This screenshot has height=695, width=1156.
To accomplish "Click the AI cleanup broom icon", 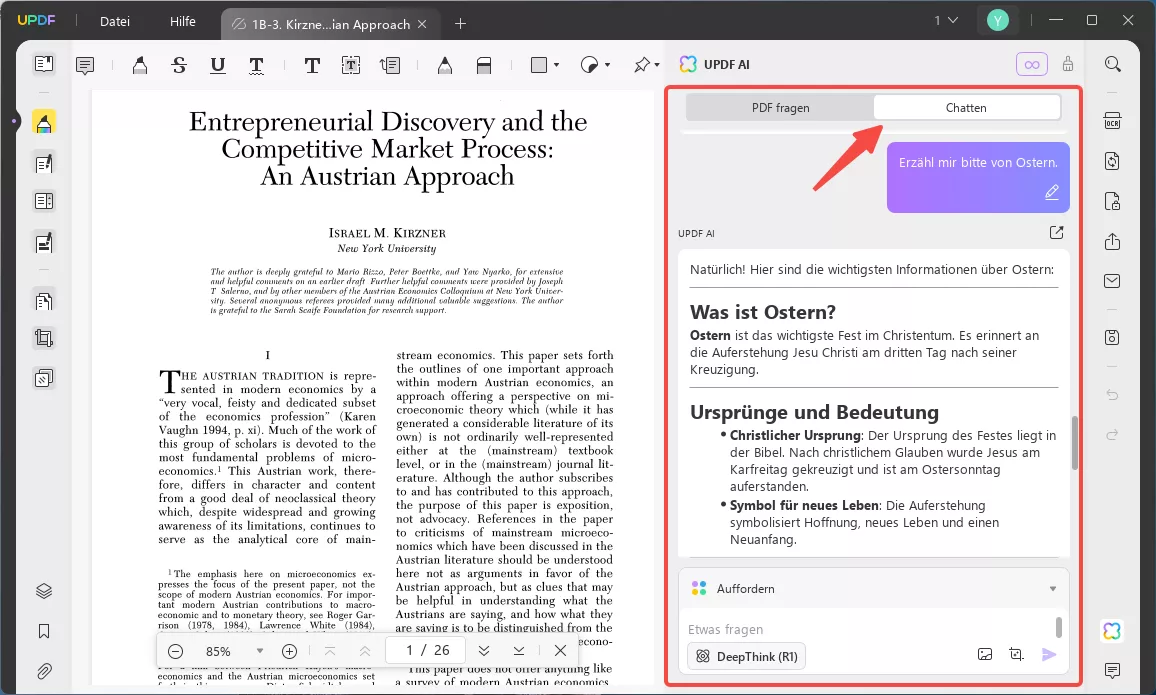I will (x=1068, y=65).
